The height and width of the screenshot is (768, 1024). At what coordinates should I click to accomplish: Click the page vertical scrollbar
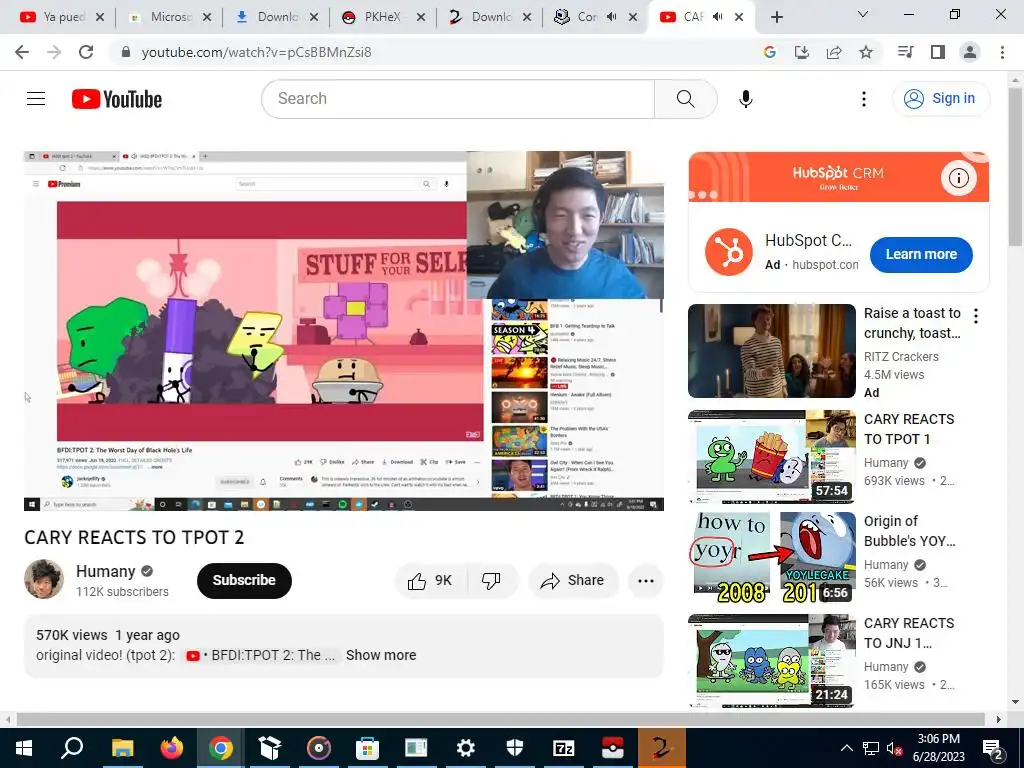[1016, 167]
